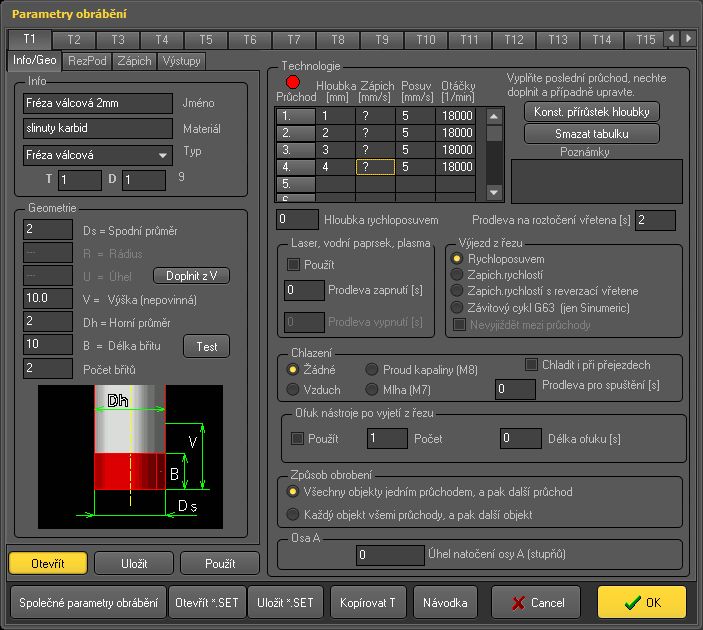Choose Proud kapaliny (M8) cooling
This screenshot has height=630, width=703.
[372, 370]
